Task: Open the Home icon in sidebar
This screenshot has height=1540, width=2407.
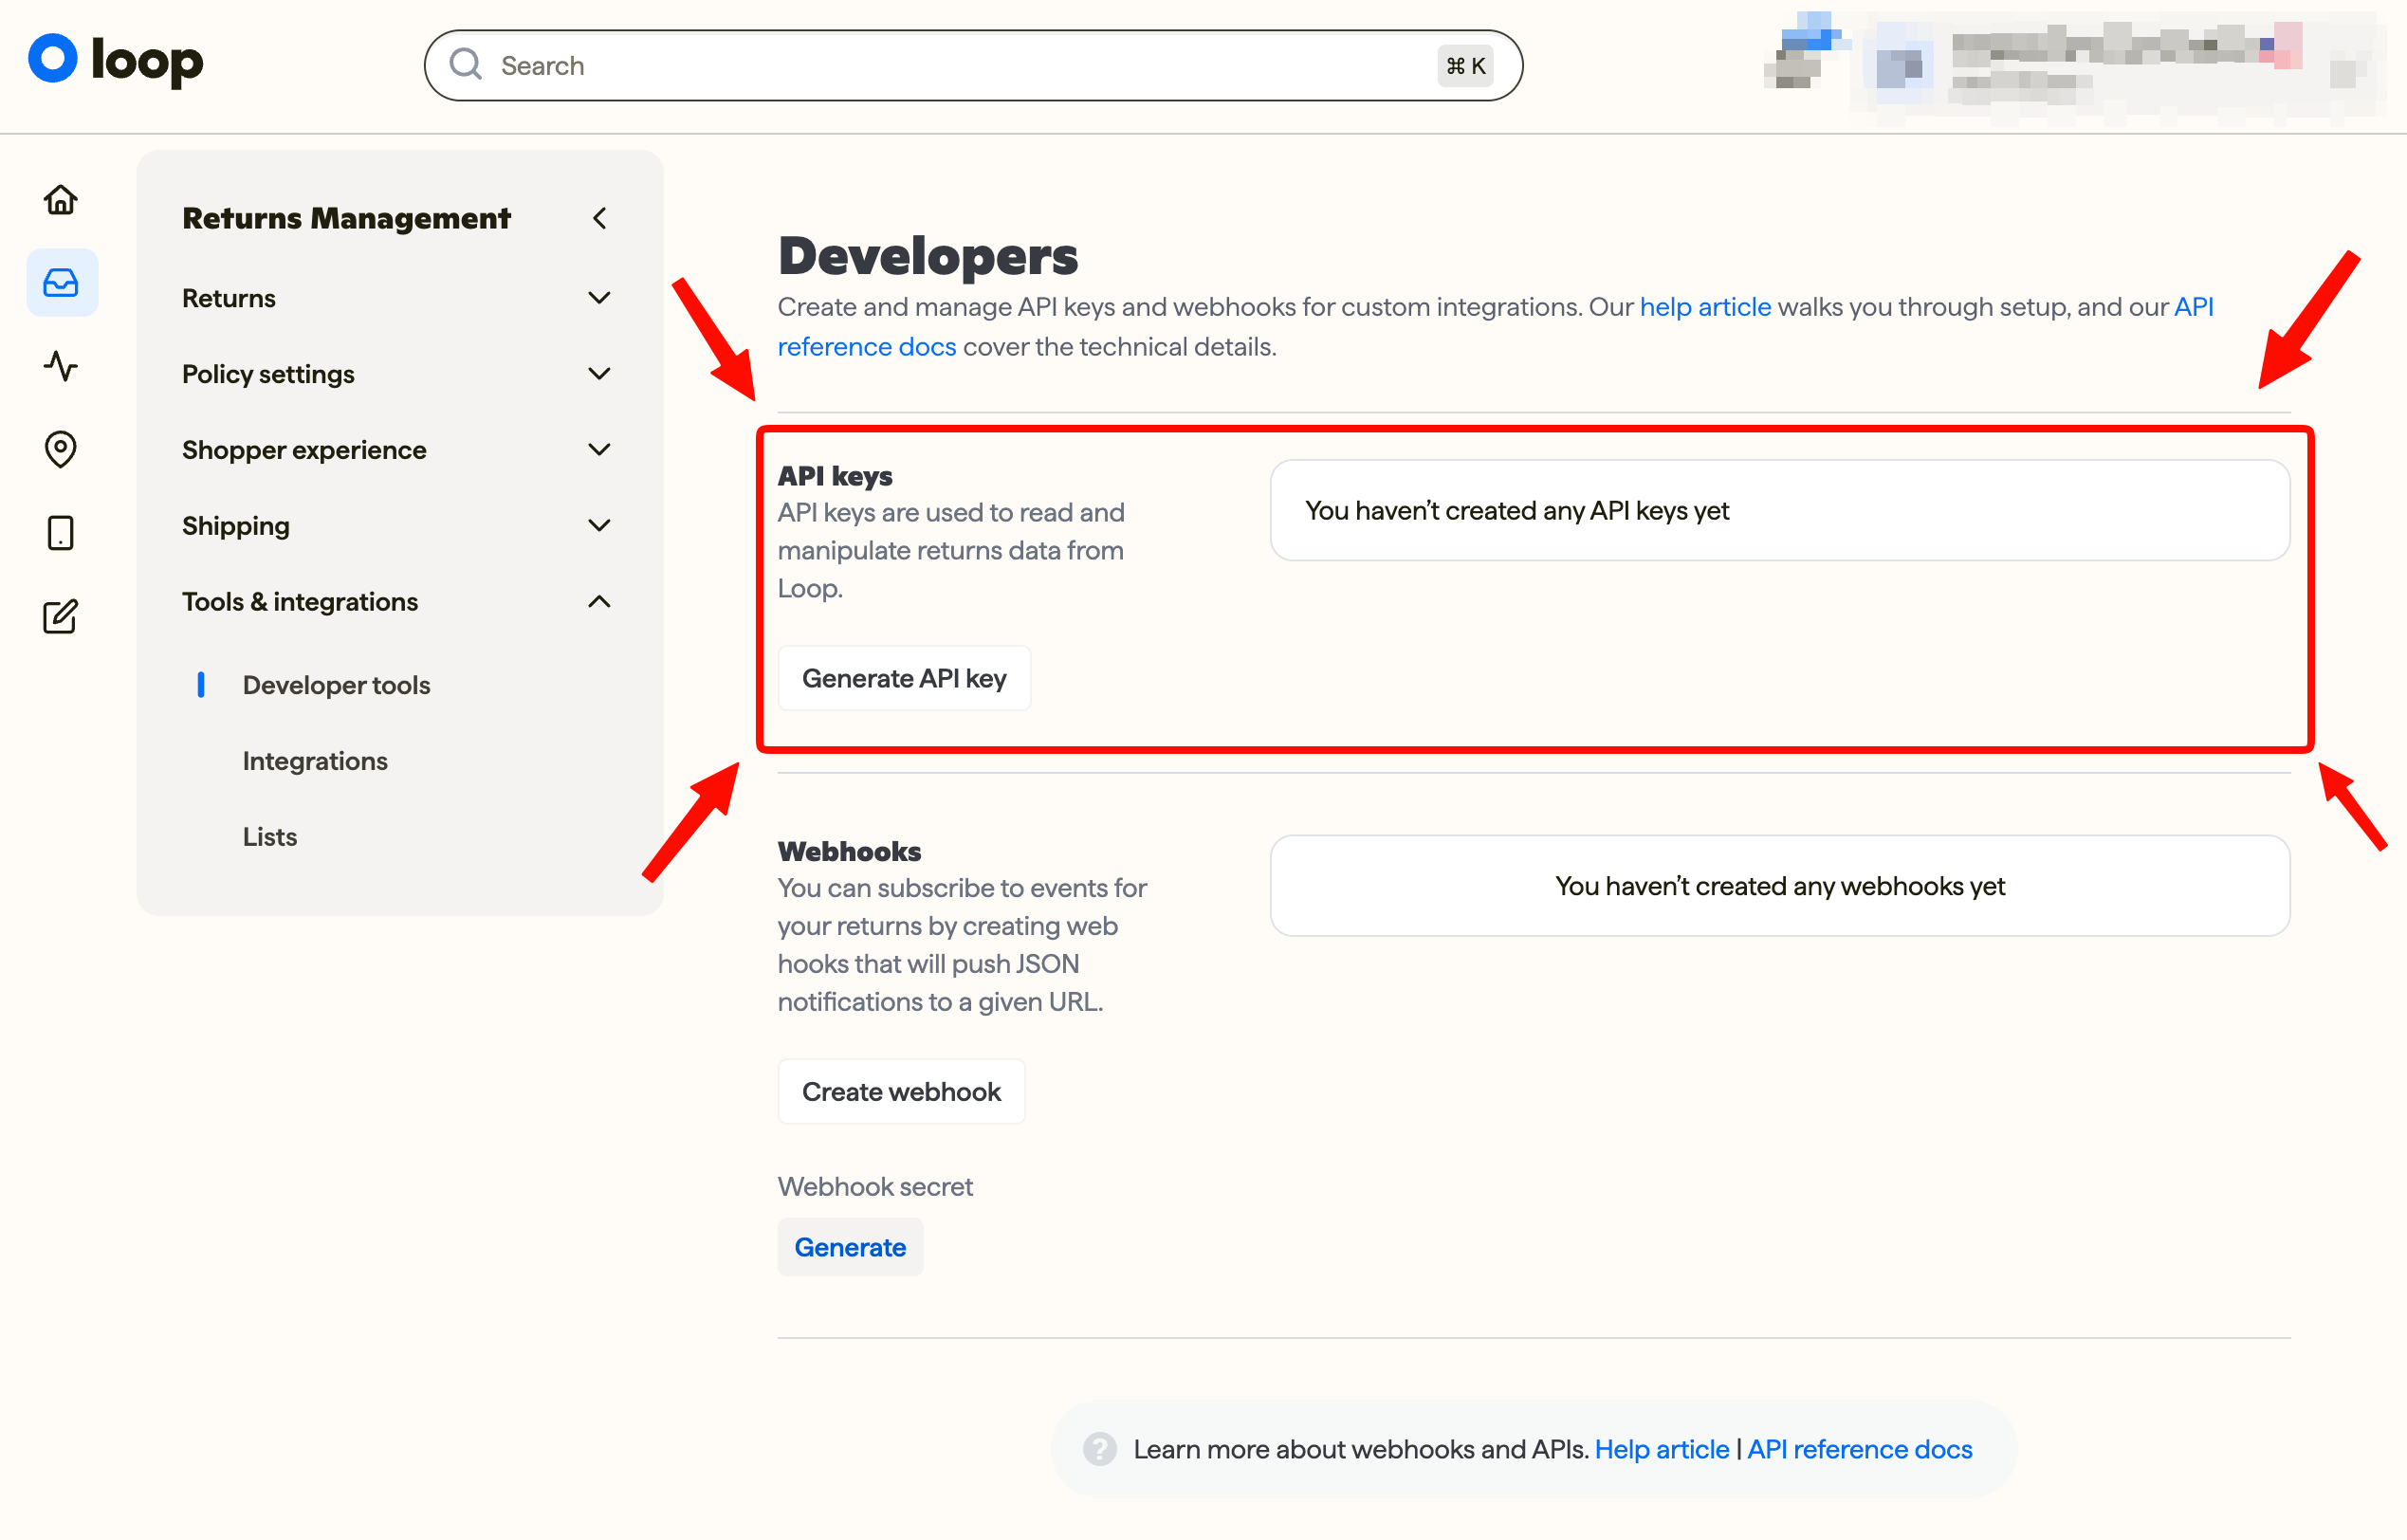Action: click(x=61, y=200)
